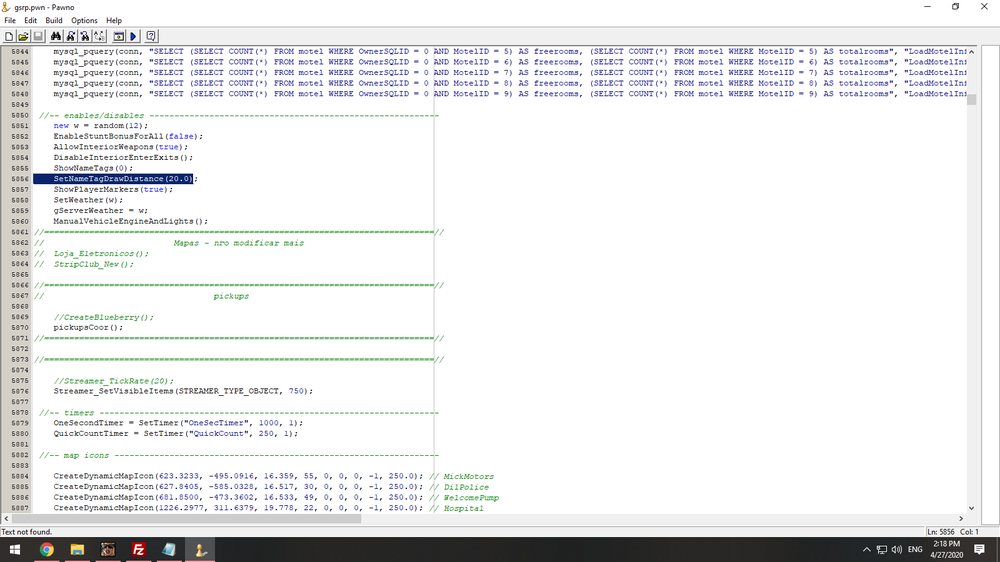This screenshot has height=562, width=1000.
Task: Click the Find Previous toolbar icon
Action: click(85, 36)
